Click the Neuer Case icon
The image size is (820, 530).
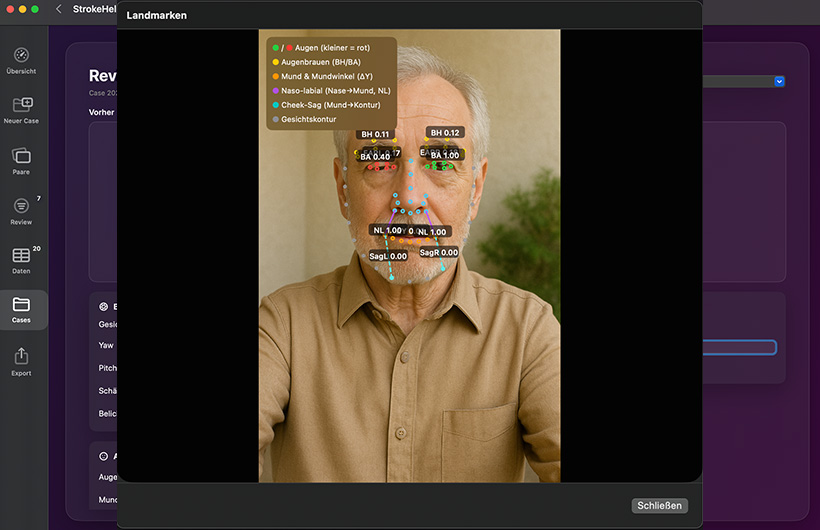[22, 106]
